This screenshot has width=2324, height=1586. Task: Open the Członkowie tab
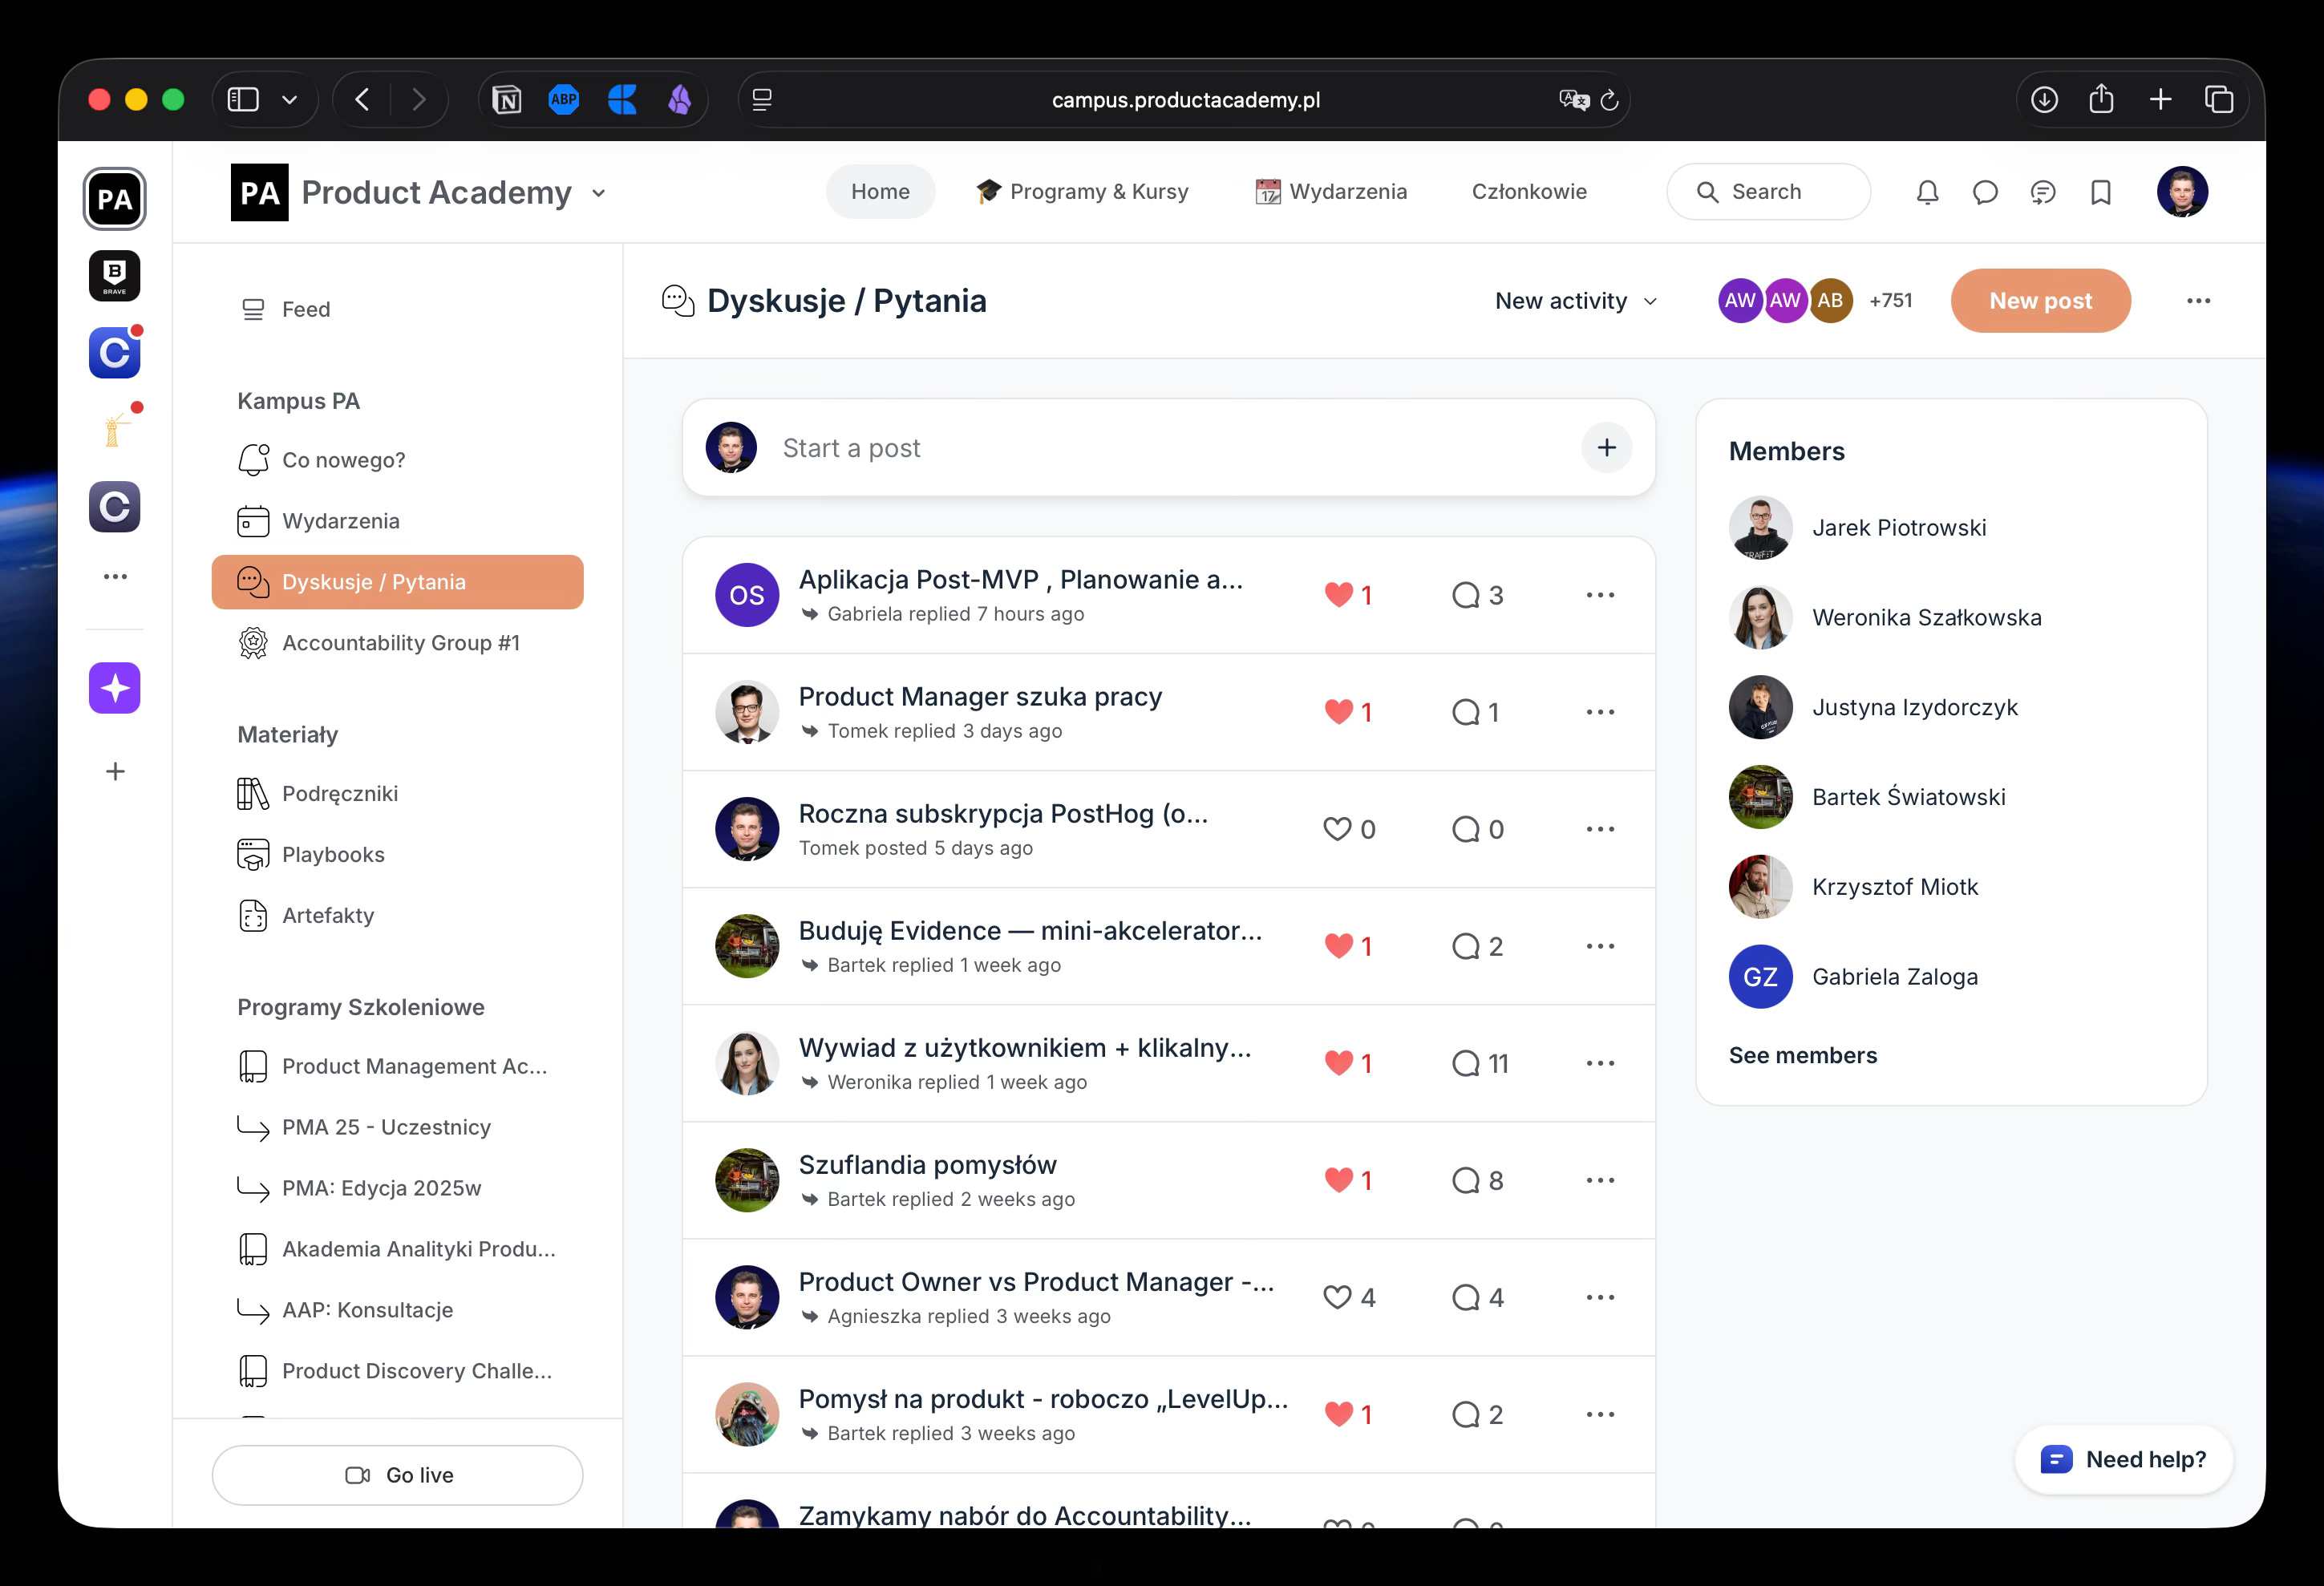1528,192
